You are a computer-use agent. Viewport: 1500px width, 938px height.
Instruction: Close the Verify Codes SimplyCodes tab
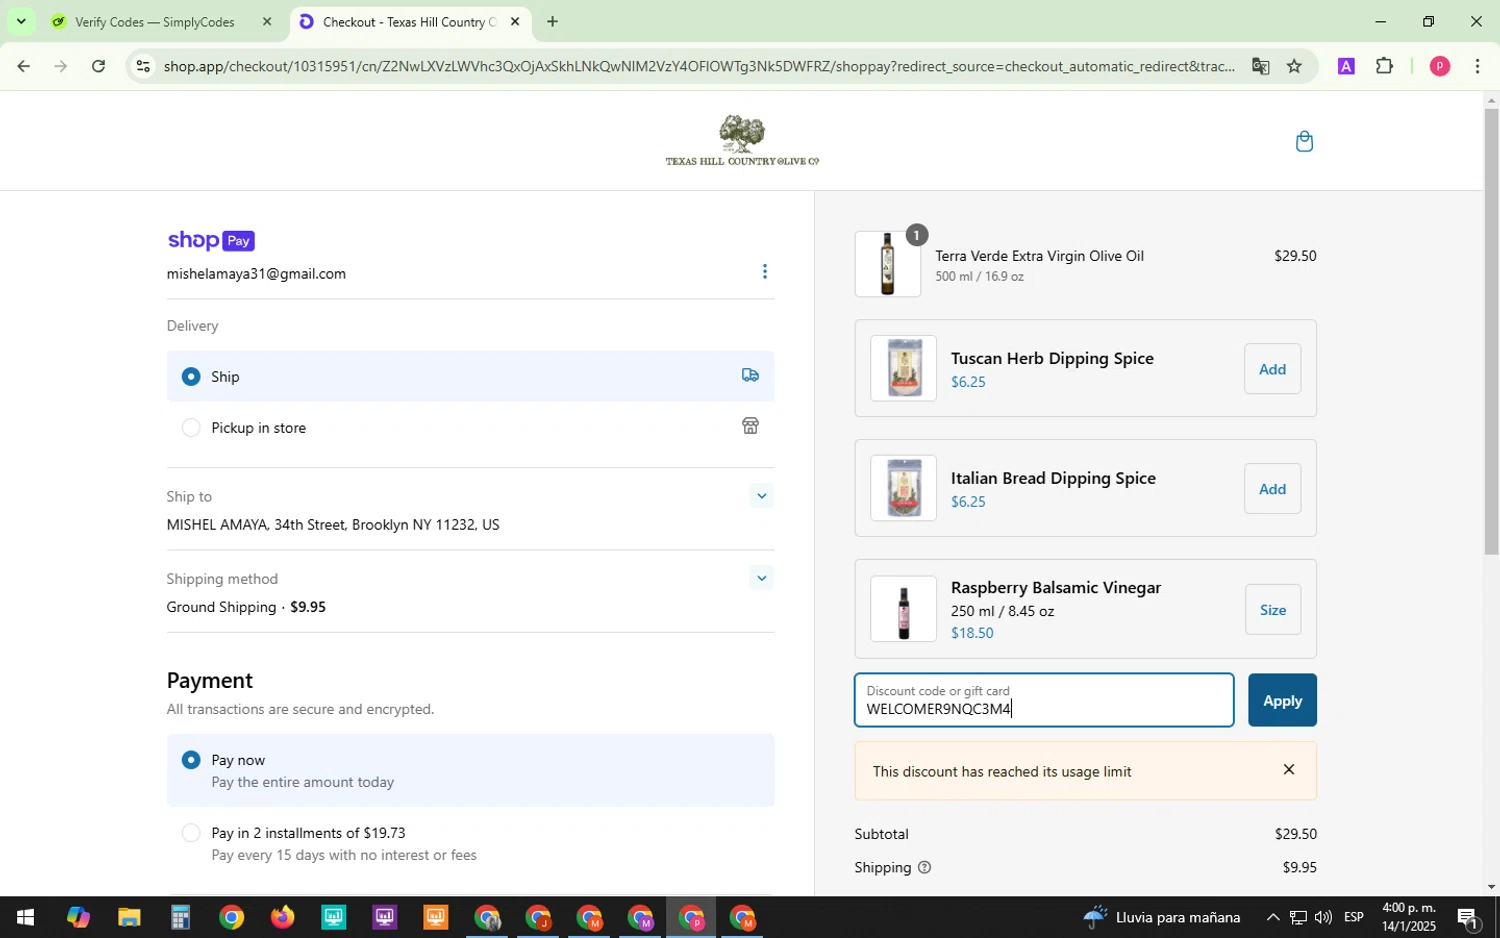tap(267, 21)
